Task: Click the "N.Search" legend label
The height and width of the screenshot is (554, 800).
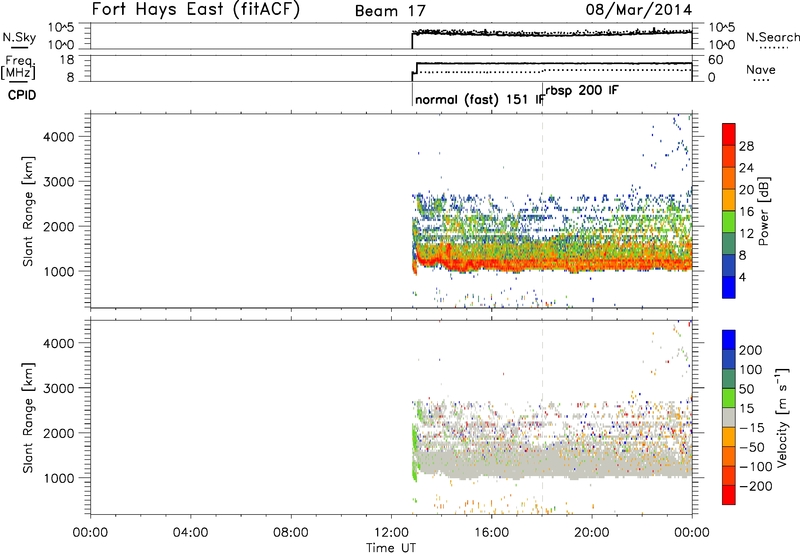Action: [x=773, y=37]
